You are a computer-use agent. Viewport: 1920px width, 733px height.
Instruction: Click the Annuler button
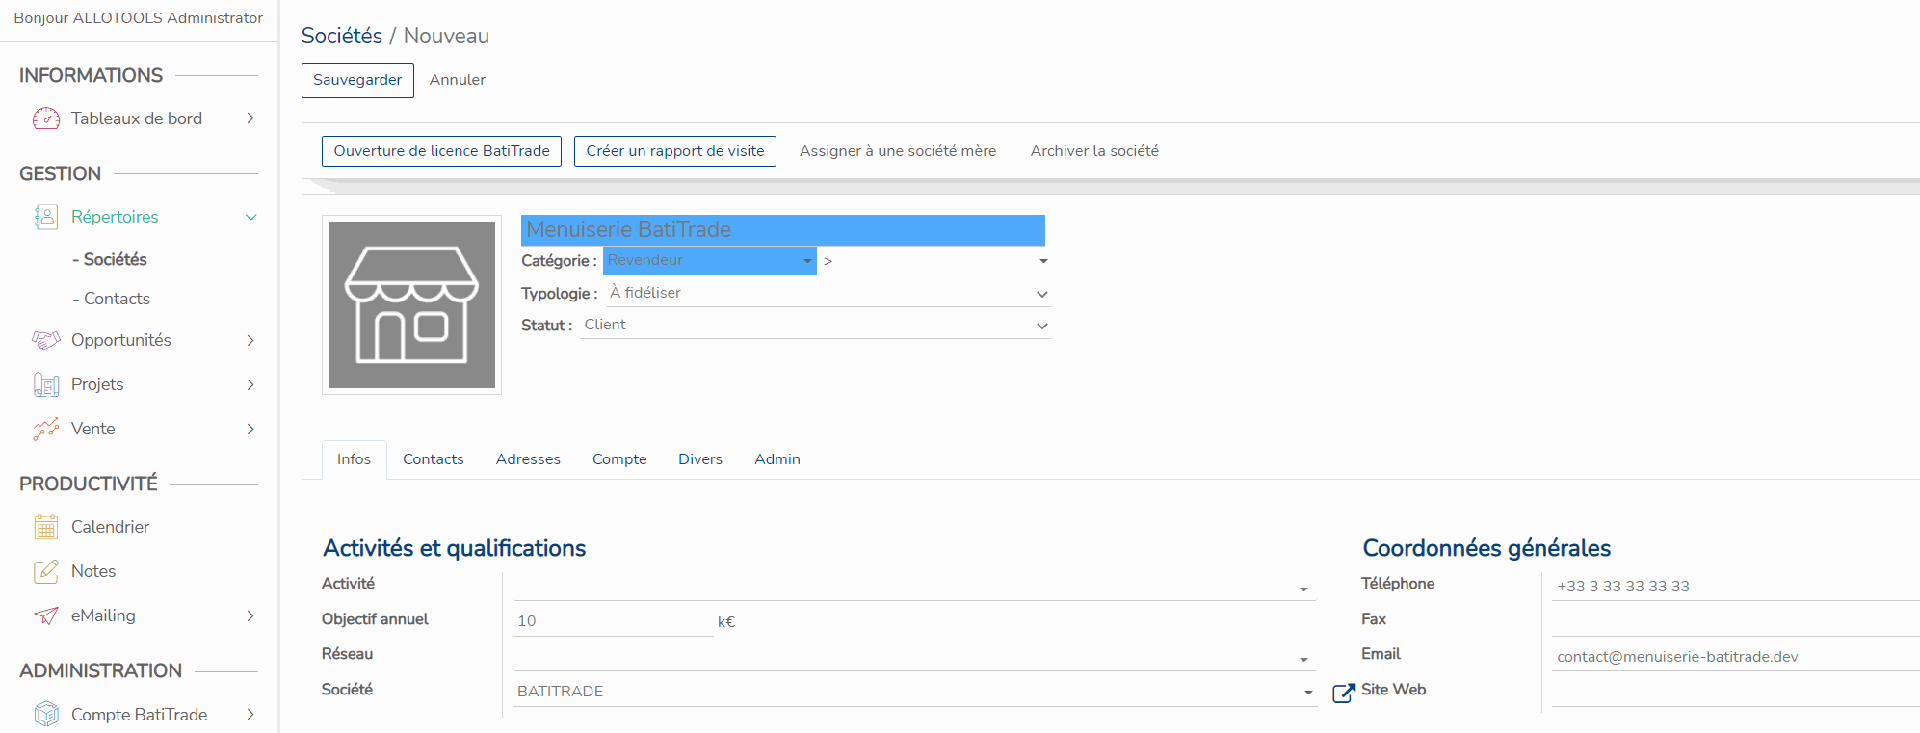coord(458,80)
